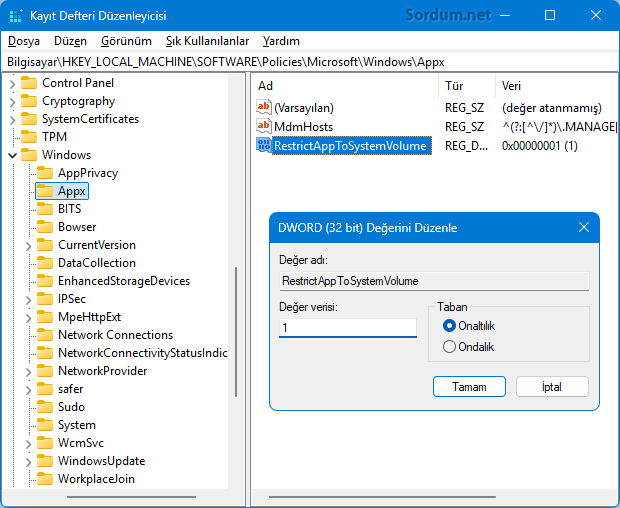Click the DWORD icon beside RestrictAppToSystemVolume
This screenshot has width=620, height=508.
264,146
